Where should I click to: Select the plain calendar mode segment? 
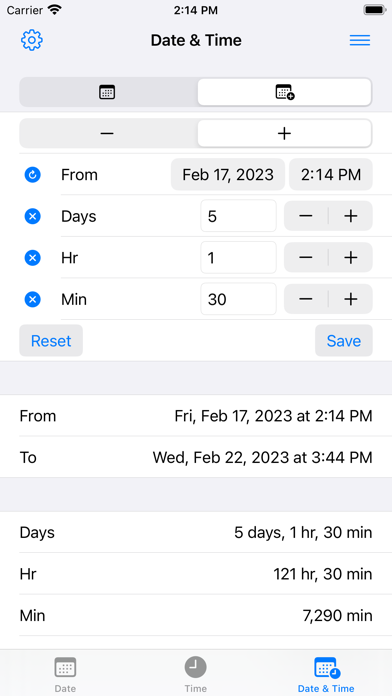click(107, 92)
